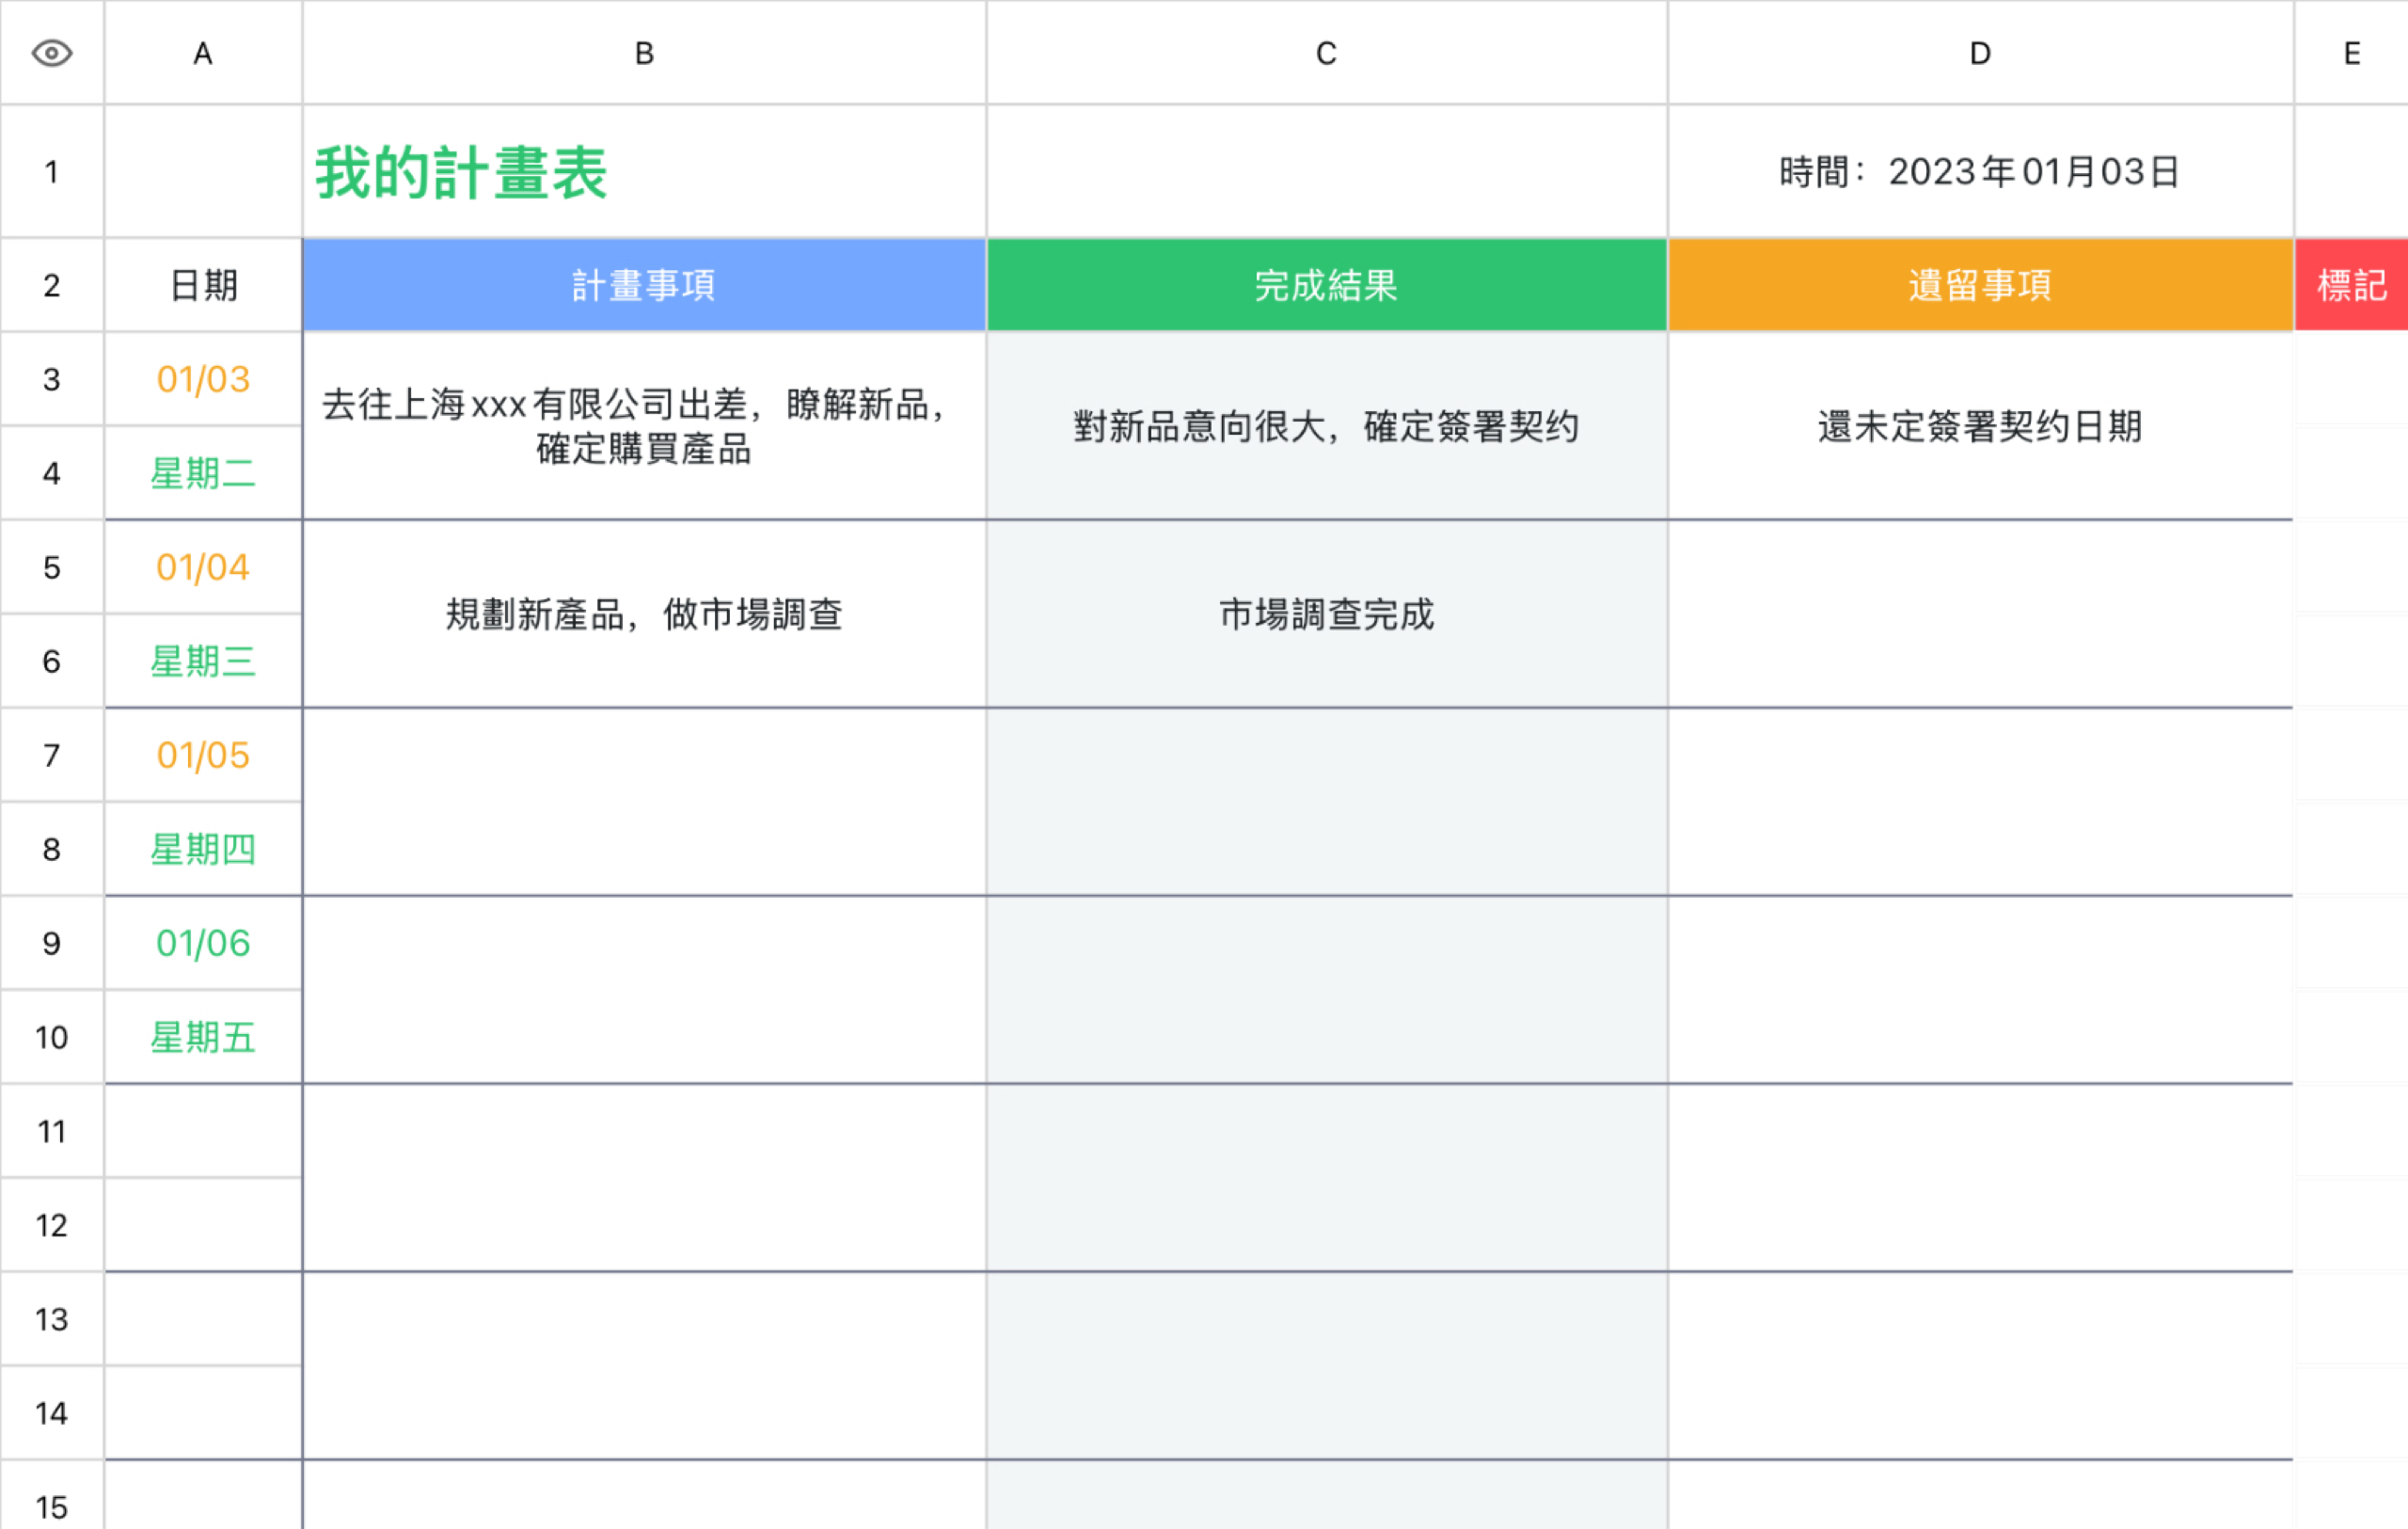
Task: Click the result cell 對新品意向很大，確定簽署契約
Action: 1326,426
